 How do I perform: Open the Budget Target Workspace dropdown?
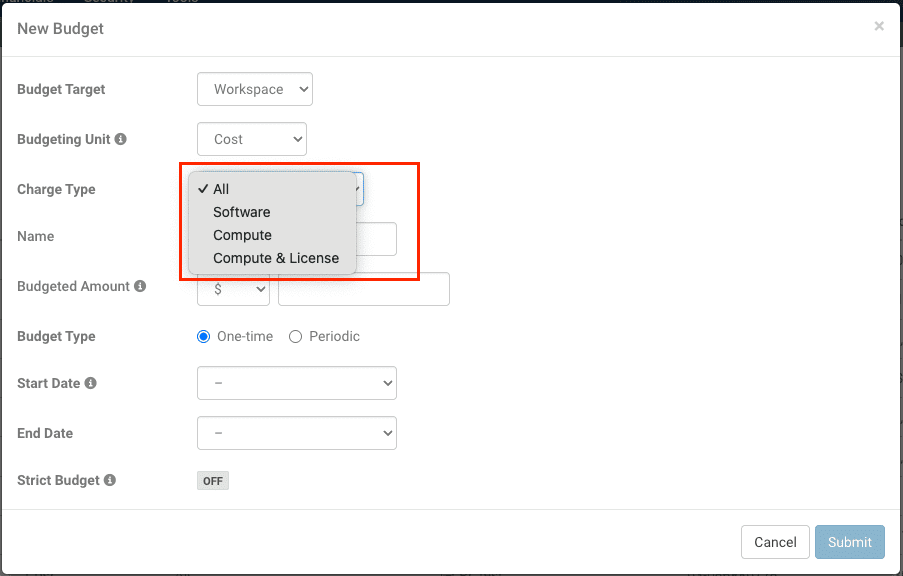tap(255, 89)
